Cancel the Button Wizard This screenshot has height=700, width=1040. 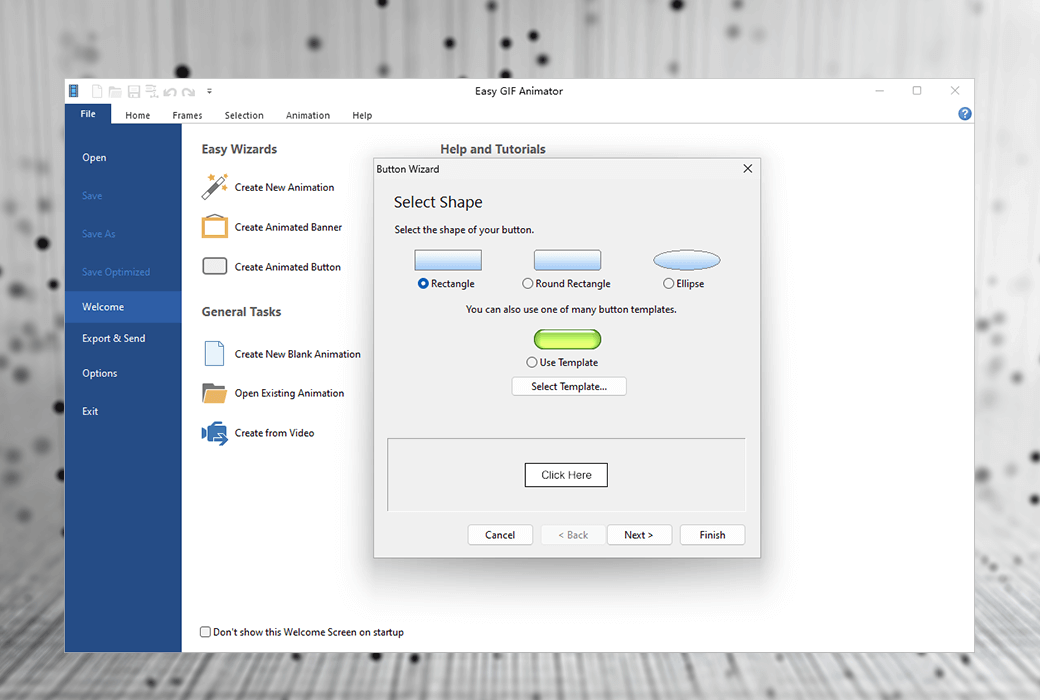tap(499, 535)
